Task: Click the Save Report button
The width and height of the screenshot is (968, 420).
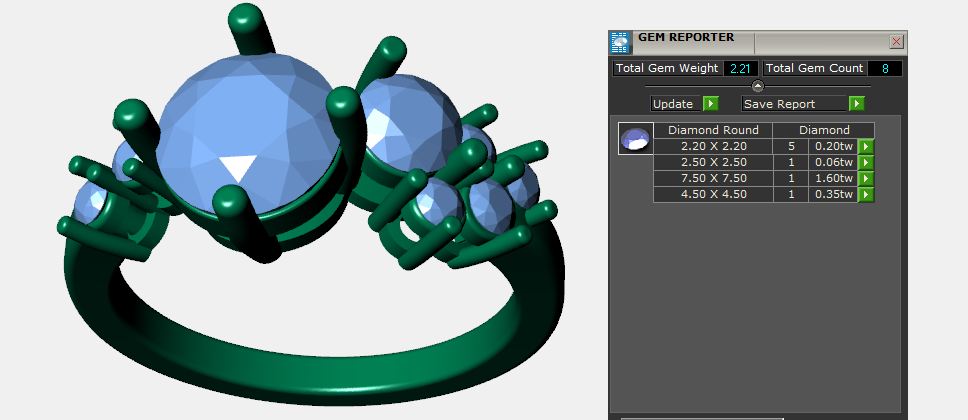Action: (x=795, y=104)
